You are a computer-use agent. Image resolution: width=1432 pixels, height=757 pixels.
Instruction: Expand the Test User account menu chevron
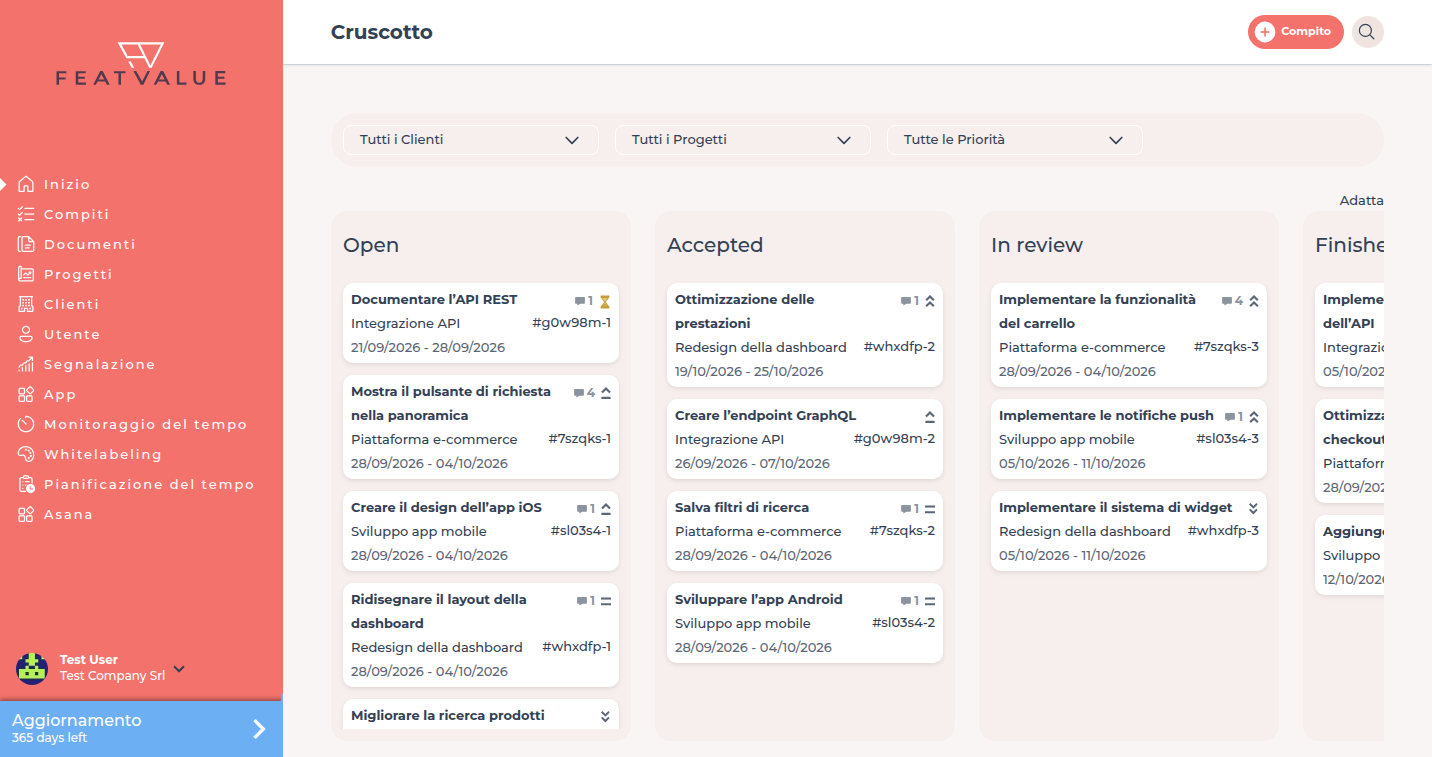click(179, 668)
